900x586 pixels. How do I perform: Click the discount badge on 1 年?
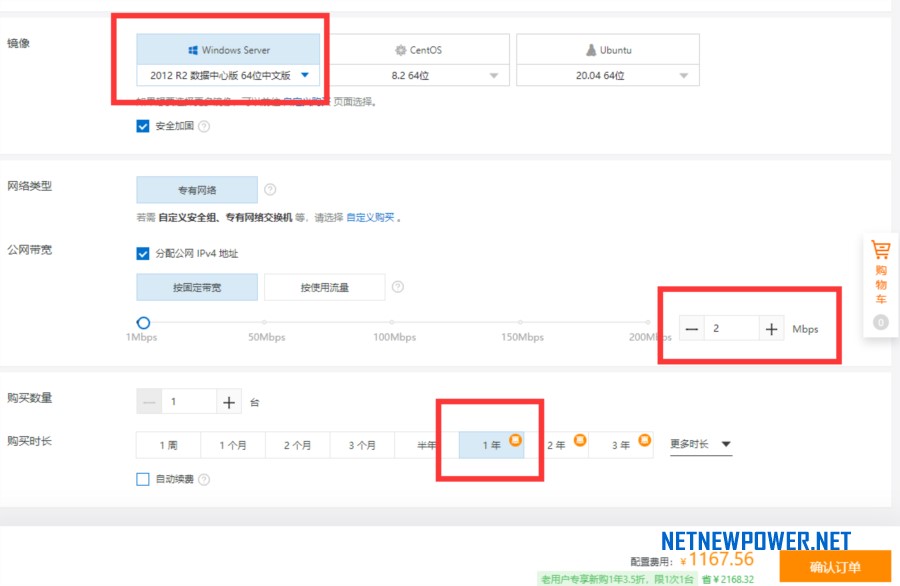515,440
